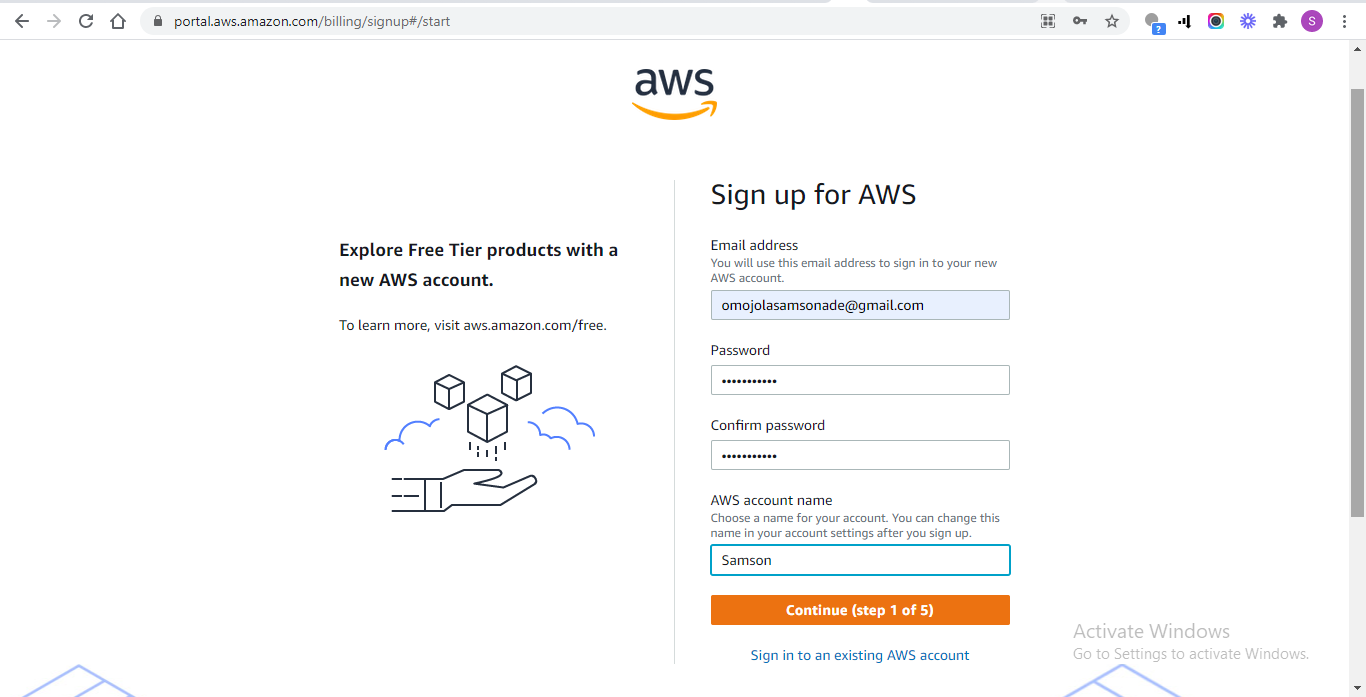Open the Chrome three-dot menu
This screenshot has height=697, width=1366.
click(1344, 20)
